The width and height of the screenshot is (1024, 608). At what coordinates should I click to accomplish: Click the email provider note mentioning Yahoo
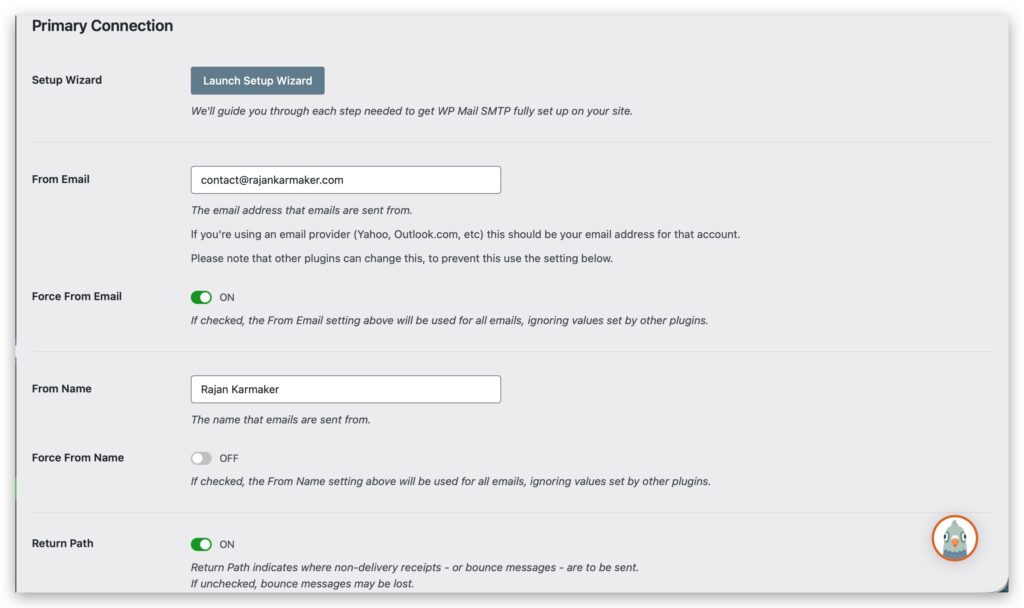point(465,234)
